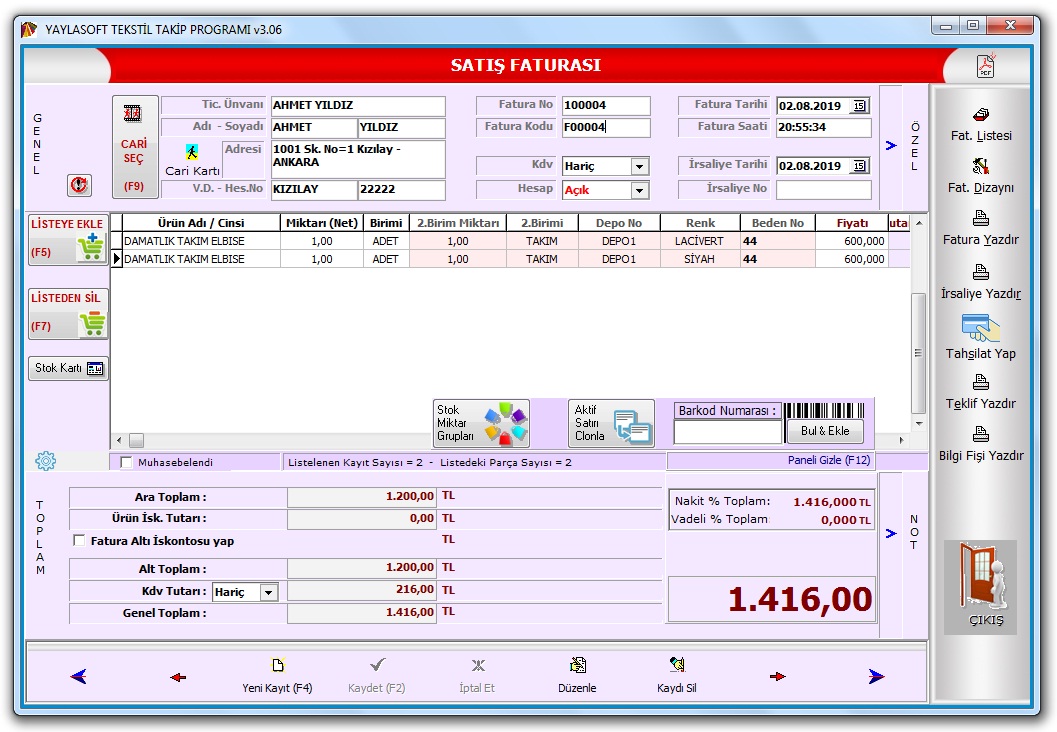Open İrsaliye Tarihi calendar picker

tap(859, 166)
